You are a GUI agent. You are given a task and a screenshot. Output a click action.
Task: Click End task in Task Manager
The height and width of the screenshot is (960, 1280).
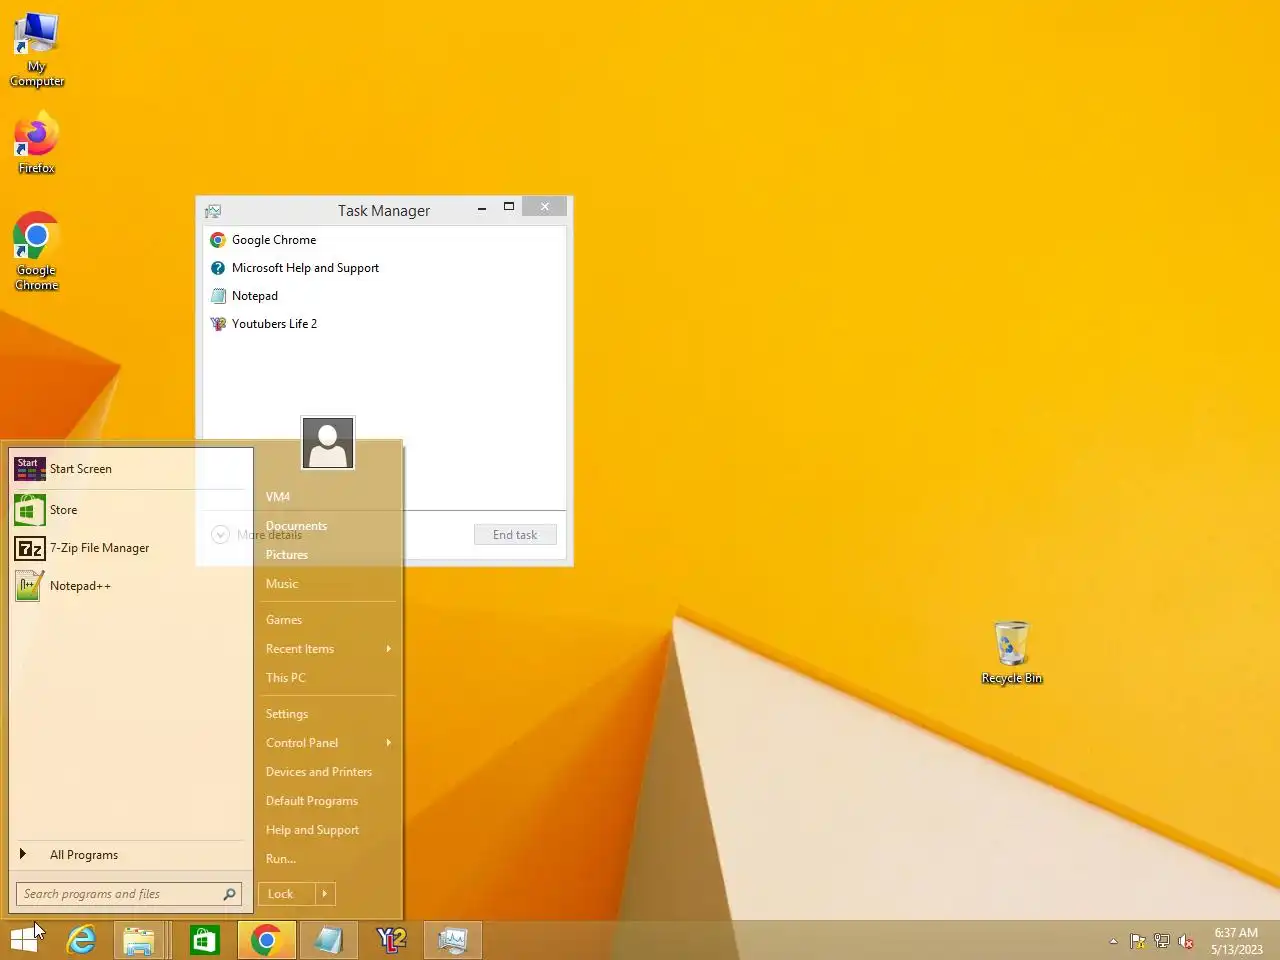coord(515,535)
